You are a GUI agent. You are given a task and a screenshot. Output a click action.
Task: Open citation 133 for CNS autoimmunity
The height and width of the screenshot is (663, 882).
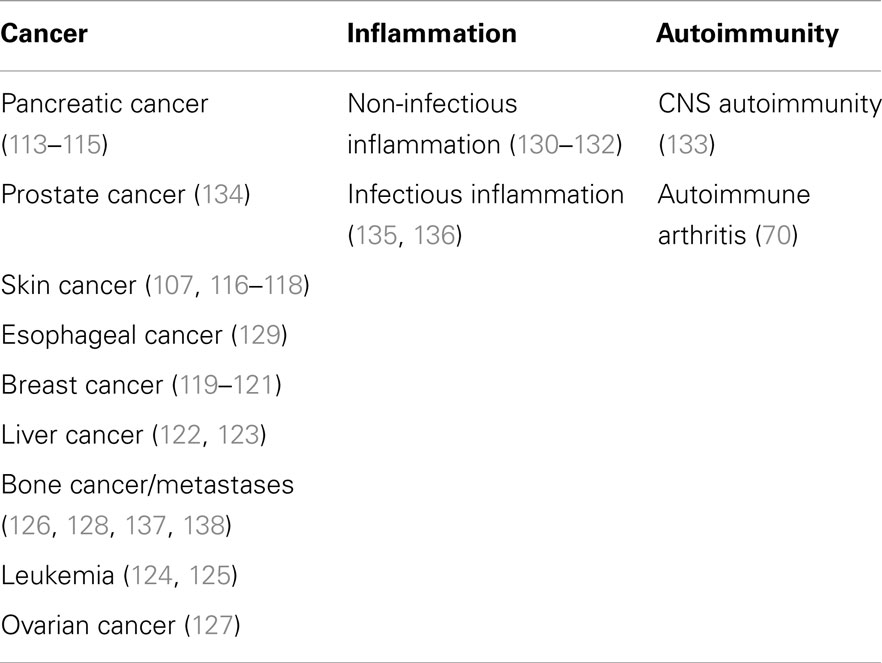pyautogui.click(x=687, y=145)
